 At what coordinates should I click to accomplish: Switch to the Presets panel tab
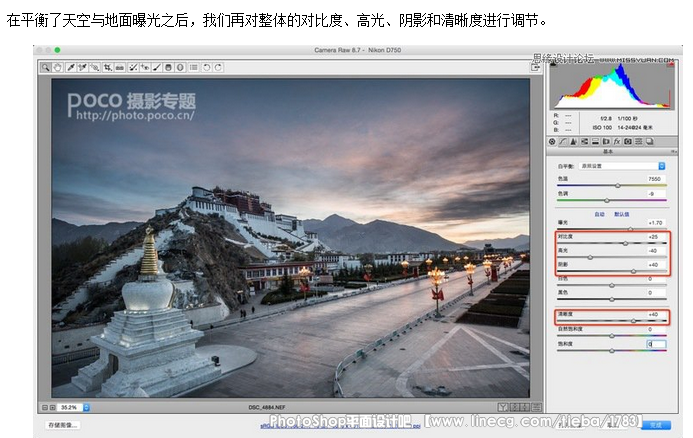click(x=639, y=141)
